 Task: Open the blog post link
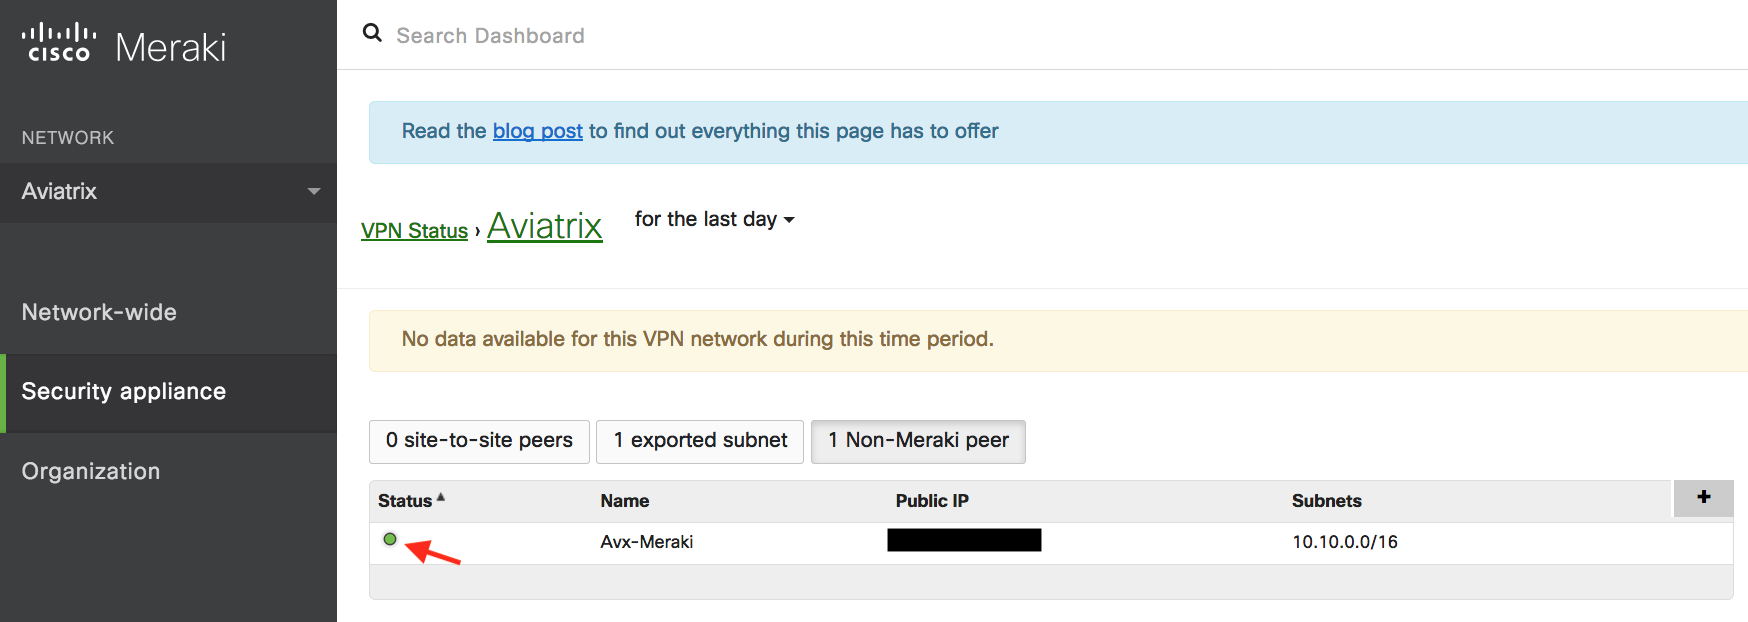tap(537, 131)
